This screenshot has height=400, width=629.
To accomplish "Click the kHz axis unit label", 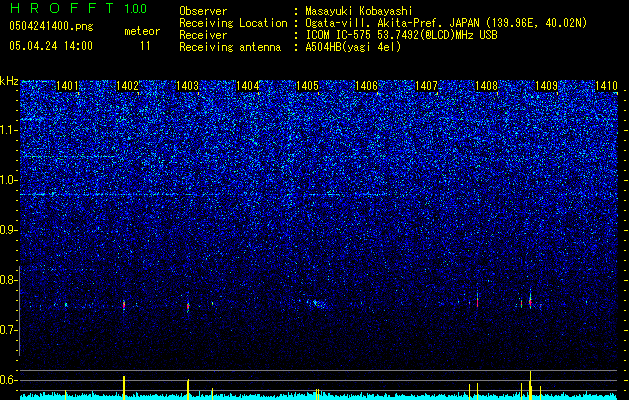I will pyautogui.click(x=9, y=81).
